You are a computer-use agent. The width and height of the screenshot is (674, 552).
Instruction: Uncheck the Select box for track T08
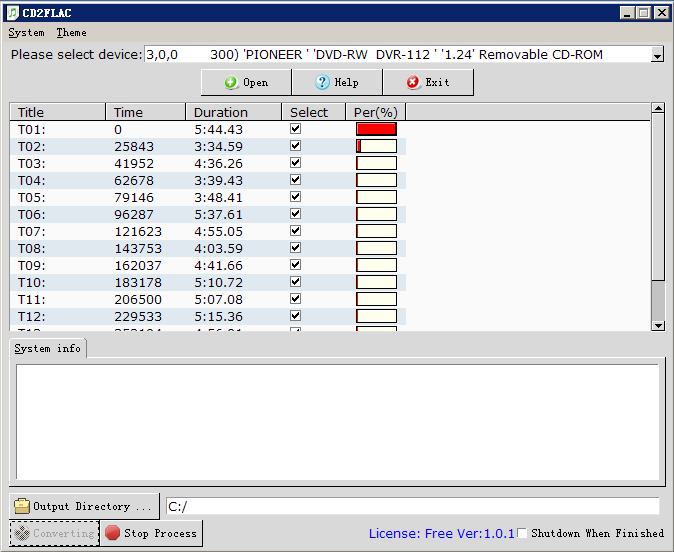click(295, 248)
